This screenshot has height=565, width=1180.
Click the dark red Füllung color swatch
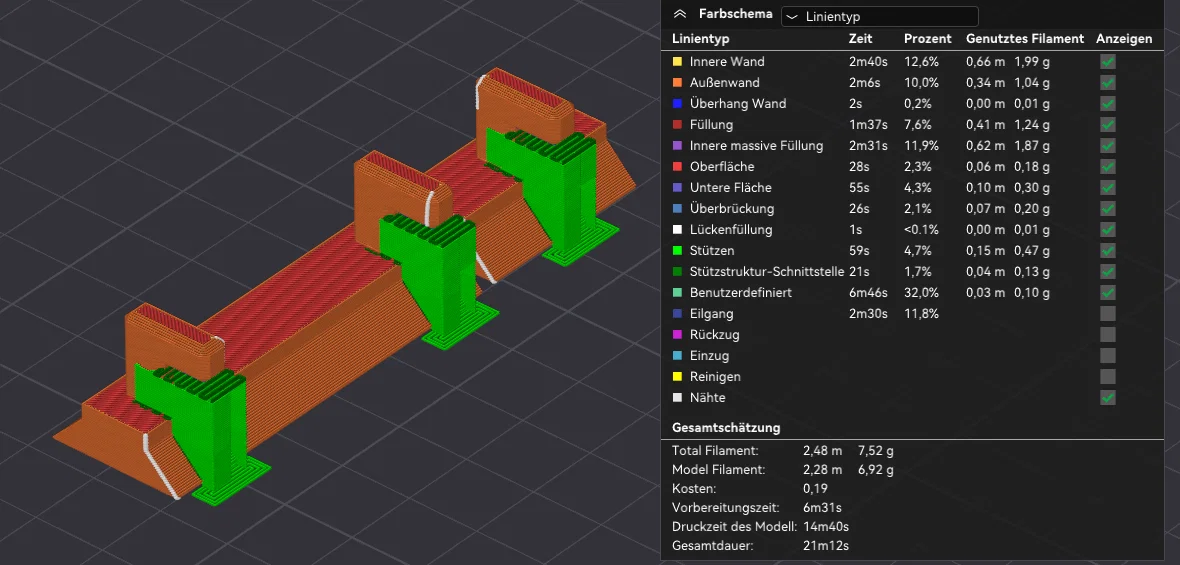click(677, 125)
